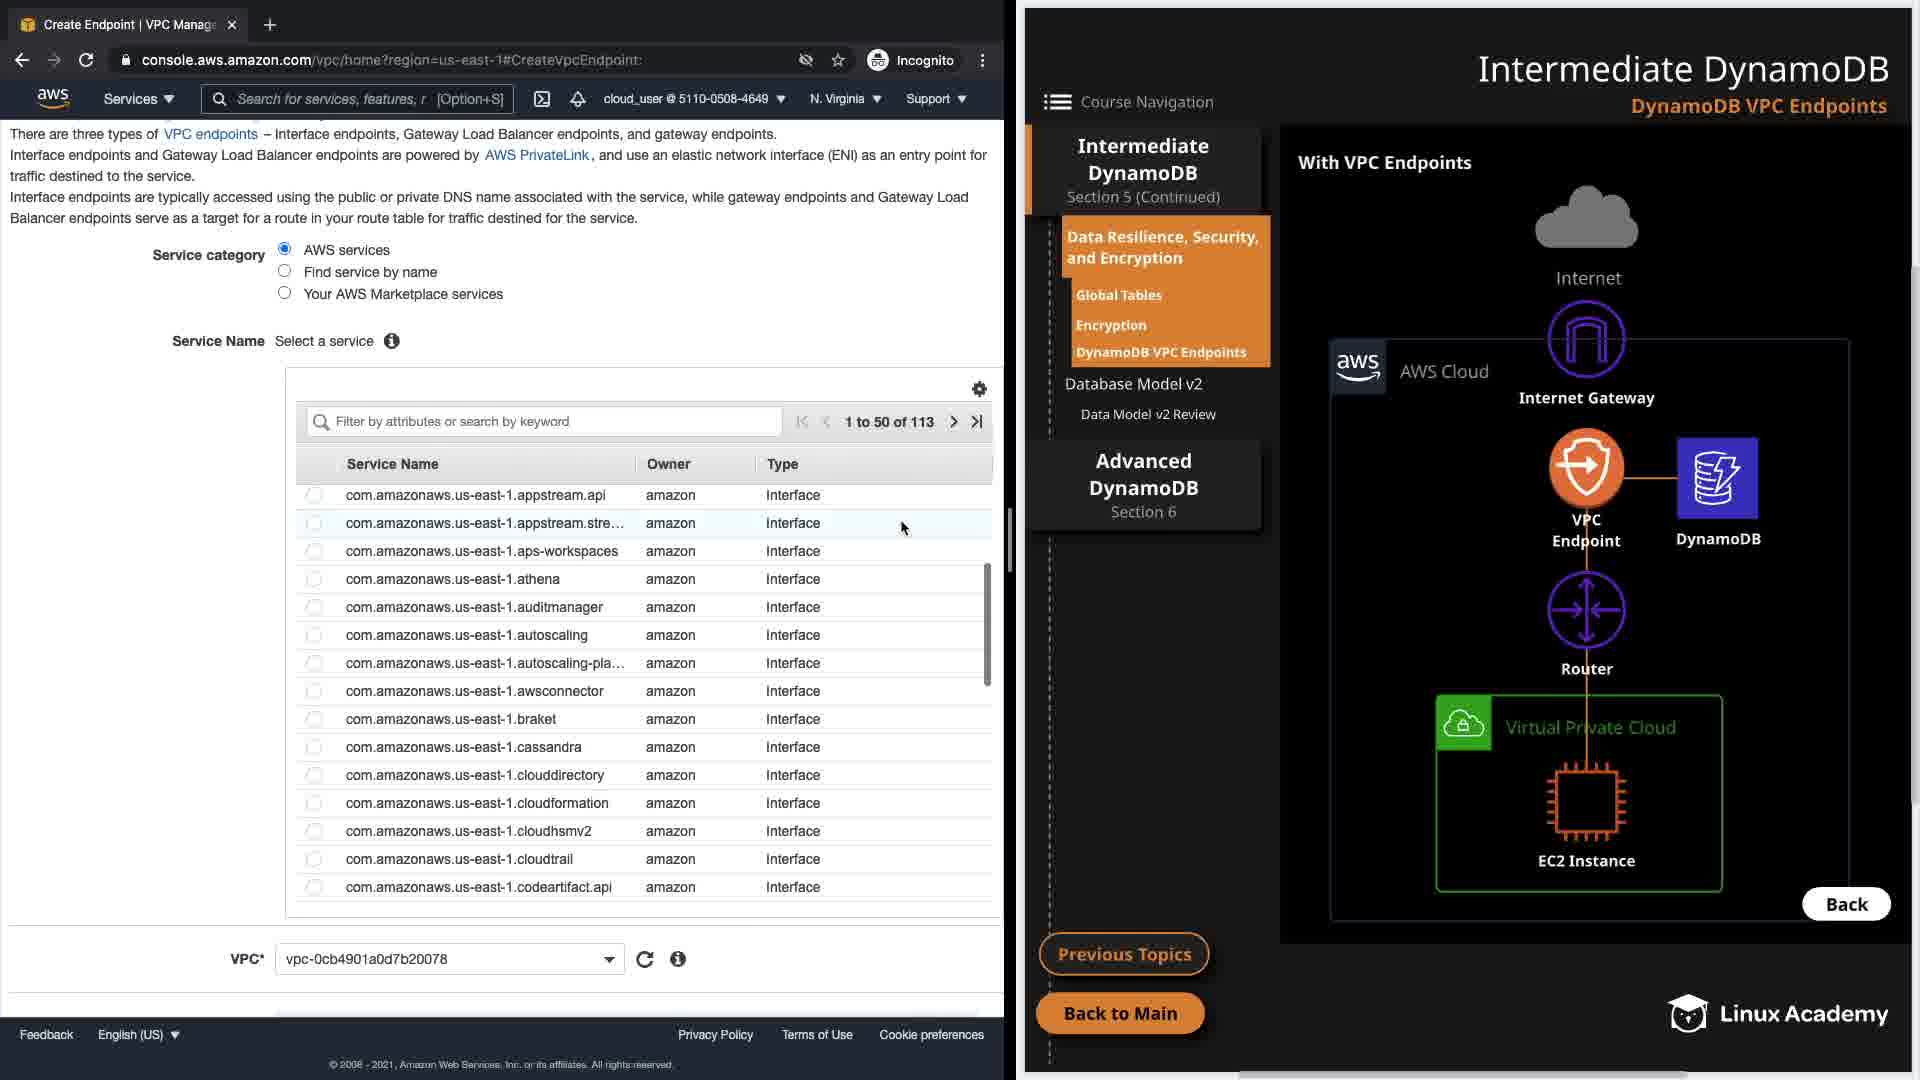Jump to last page of services
Screen dimensions: 1920x1080
click(977, 422)
